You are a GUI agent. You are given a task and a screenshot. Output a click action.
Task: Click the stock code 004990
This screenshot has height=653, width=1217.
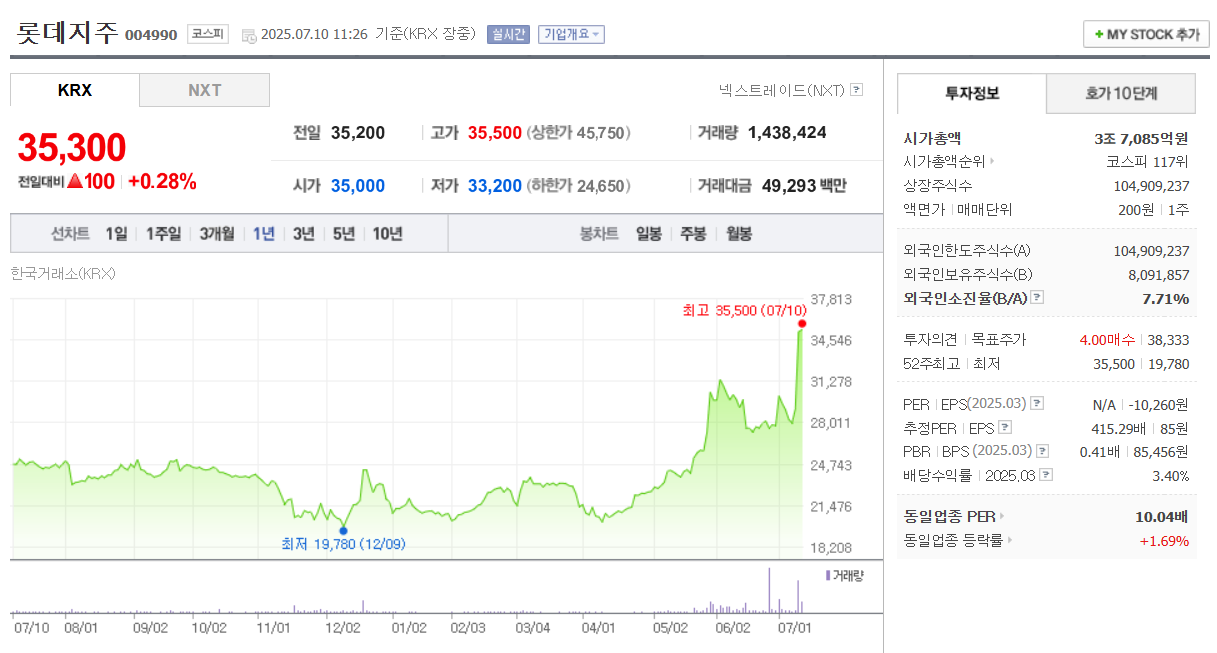(x=151, y=35)
